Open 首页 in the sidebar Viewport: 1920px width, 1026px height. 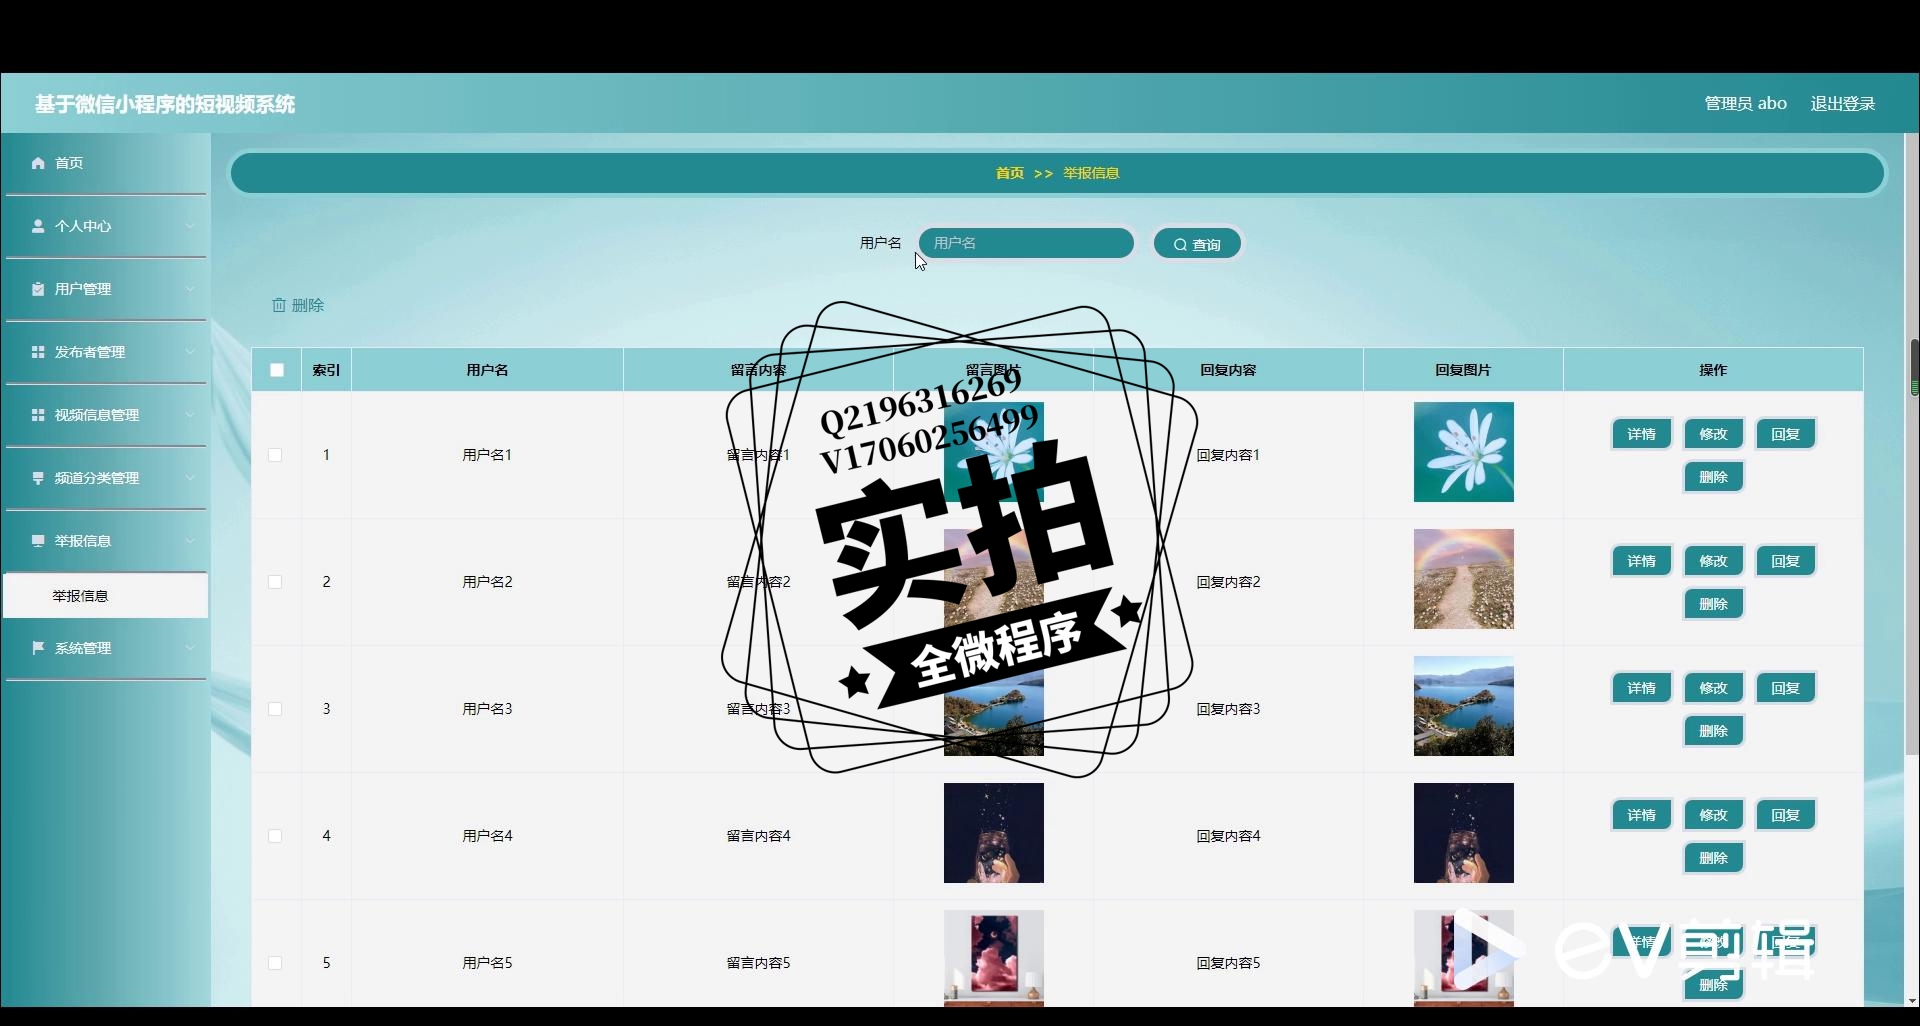pyautogui.click(x=106, y=163)
